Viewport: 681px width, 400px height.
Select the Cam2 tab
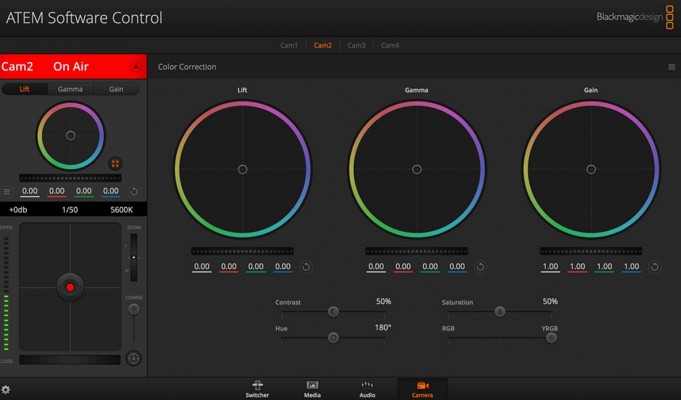tap(323, 45)
